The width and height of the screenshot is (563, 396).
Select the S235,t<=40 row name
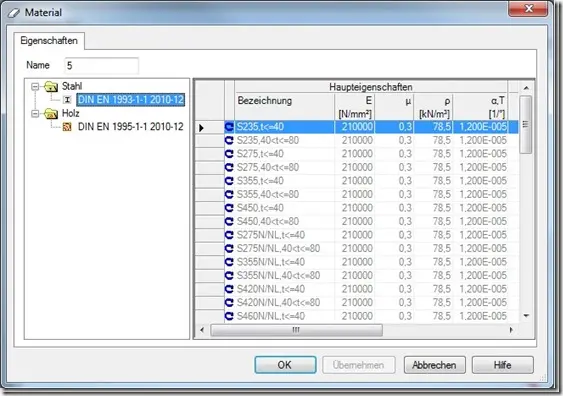point(260,127)
